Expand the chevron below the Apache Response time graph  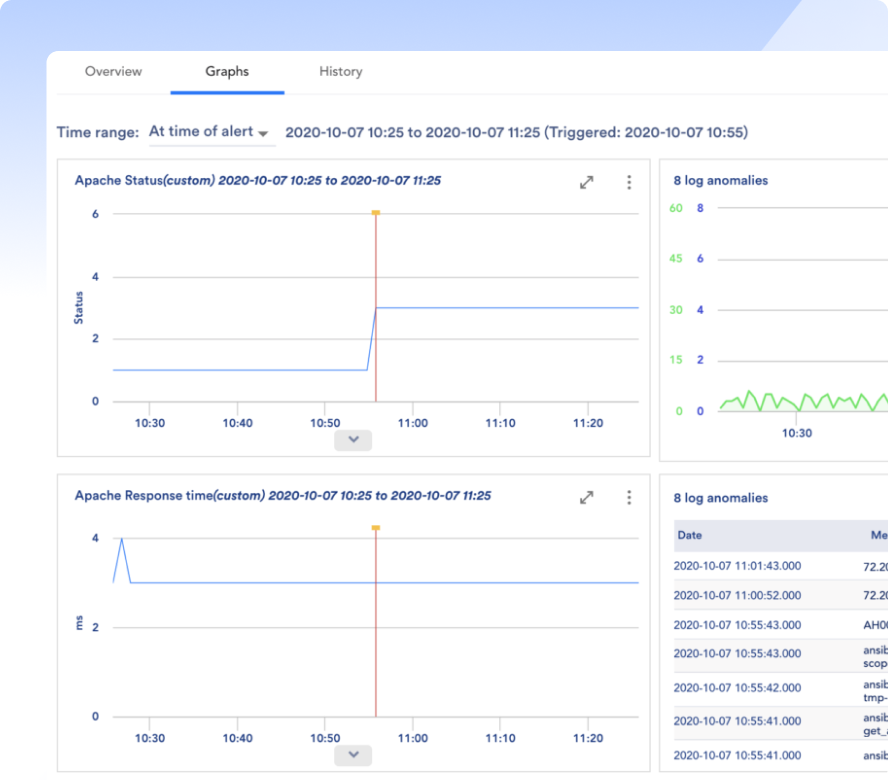[353, 755]
